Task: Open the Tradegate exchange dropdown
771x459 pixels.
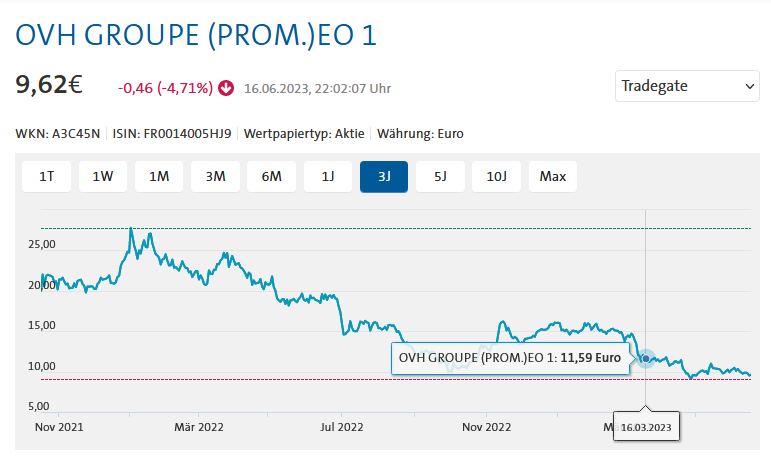Action: pos(687,86)
